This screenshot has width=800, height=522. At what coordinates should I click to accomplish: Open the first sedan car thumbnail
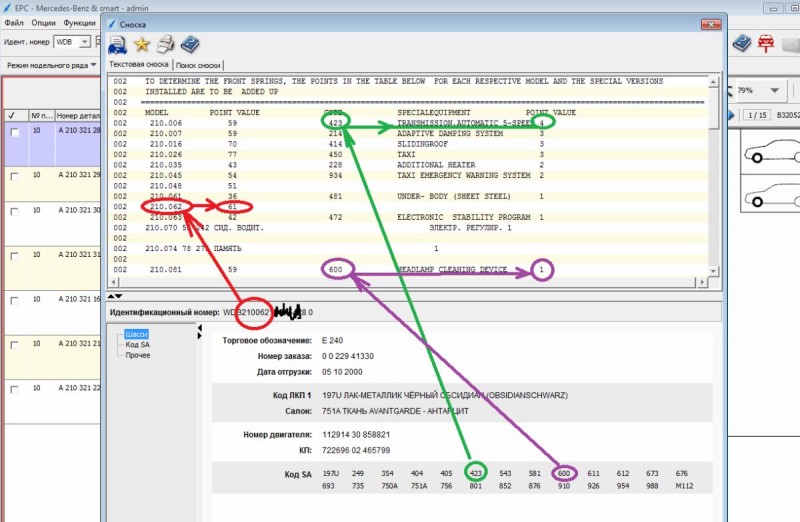(x=770, y=152)
